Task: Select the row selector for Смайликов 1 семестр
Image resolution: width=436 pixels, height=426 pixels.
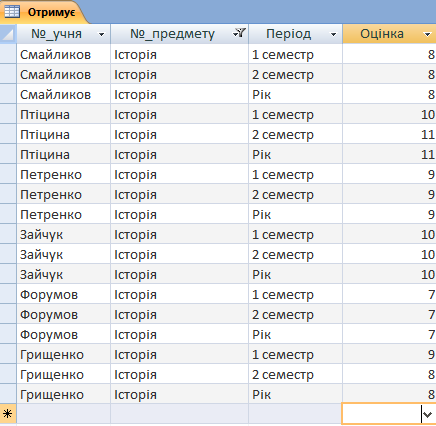Action: tap(8, 54)
